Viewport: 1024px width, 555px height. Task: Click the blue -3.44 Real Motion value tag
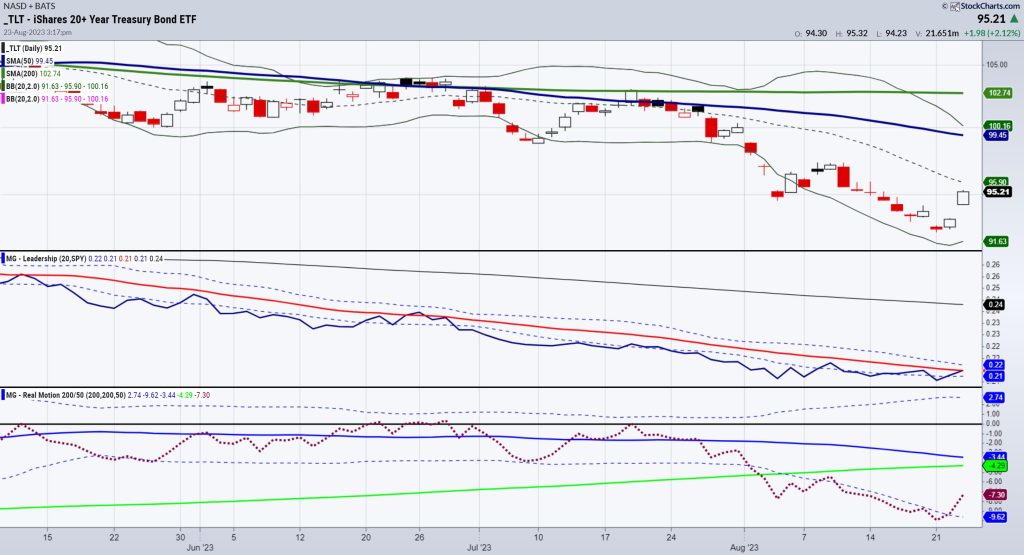tap(995, 457)
